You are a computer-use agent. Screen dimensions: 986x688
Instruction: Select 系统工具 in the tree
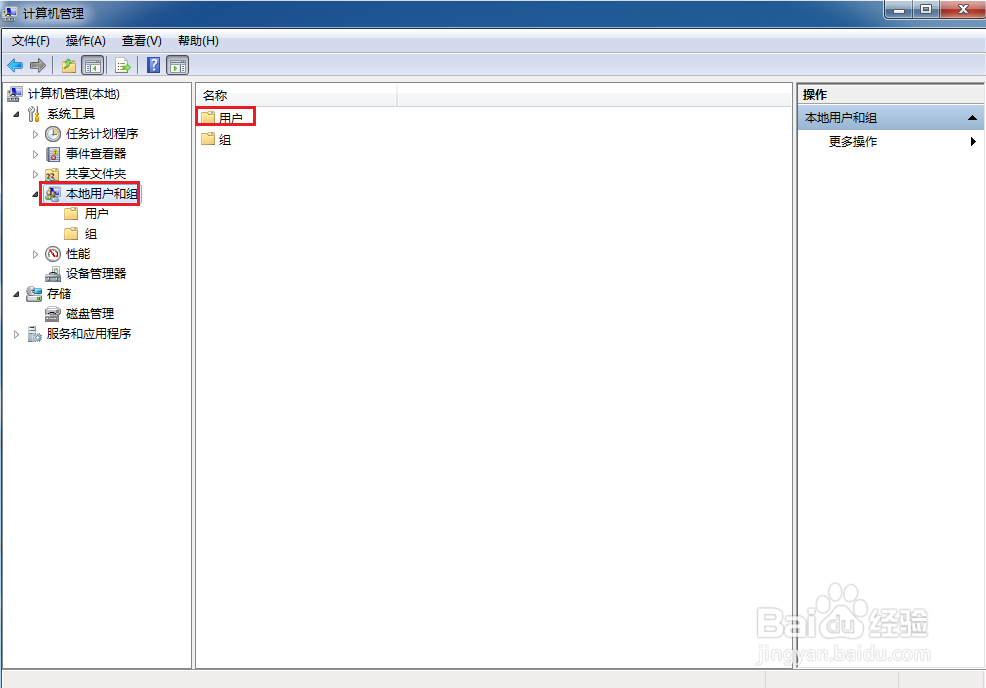coord(70,114)
